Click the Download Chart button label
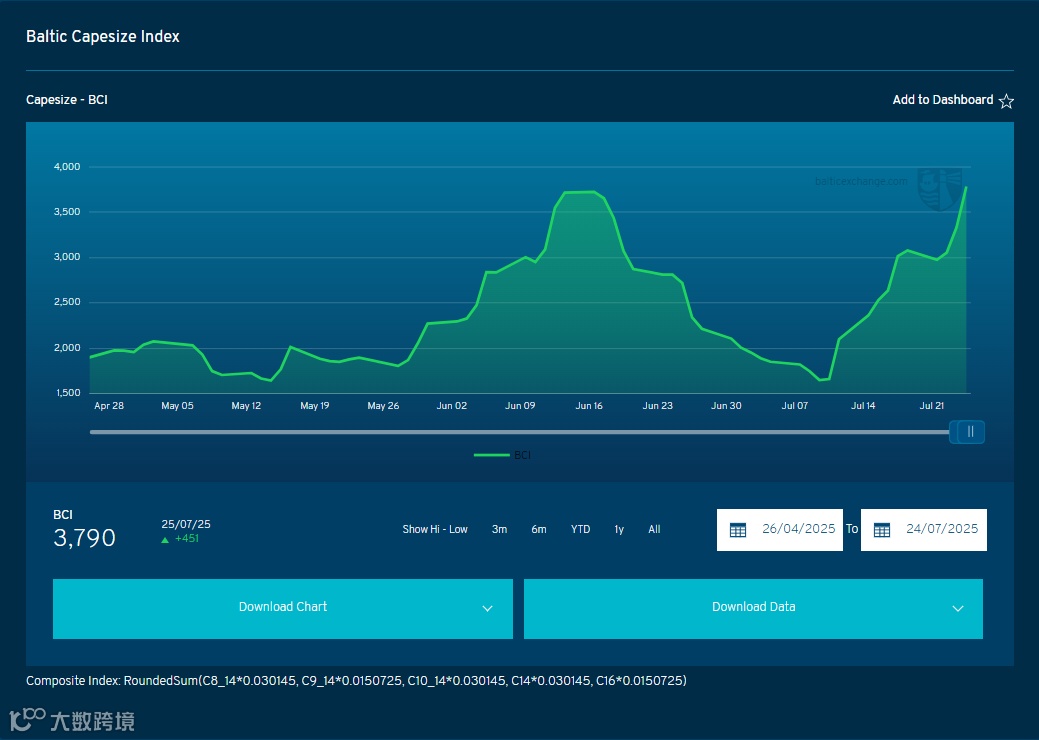This screenshot has width=1039, height=740. click(283, 607)
